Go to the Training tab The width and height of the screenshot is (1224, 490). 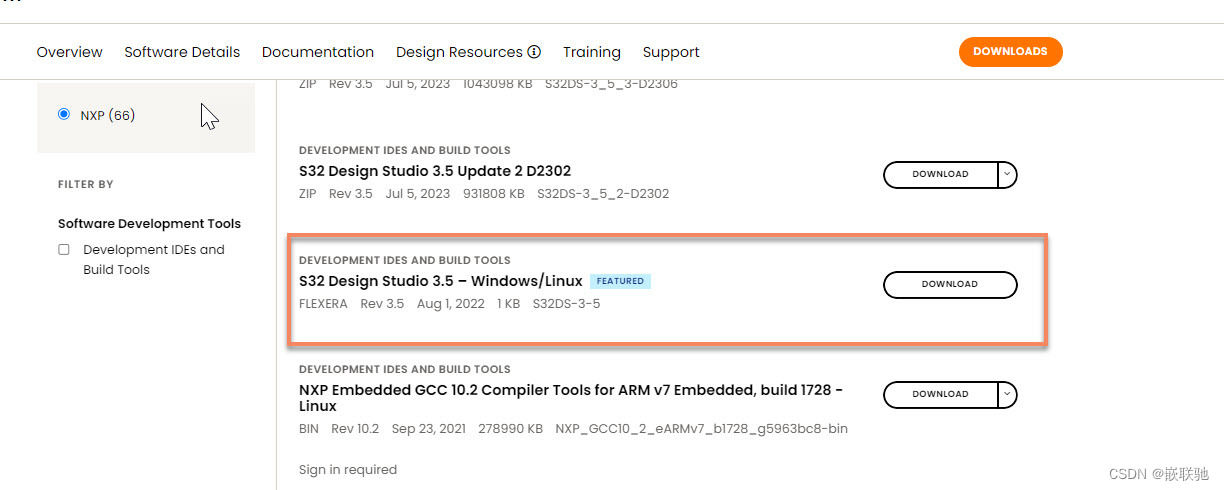pos(592,52)
